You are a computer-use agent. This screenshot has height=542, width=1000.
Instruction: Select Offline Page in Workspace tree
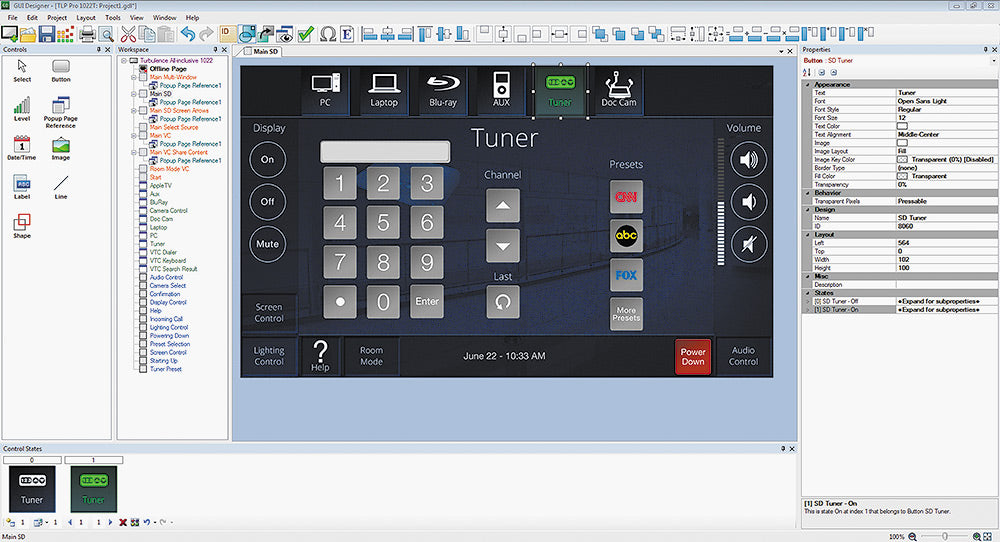point(168,69)
